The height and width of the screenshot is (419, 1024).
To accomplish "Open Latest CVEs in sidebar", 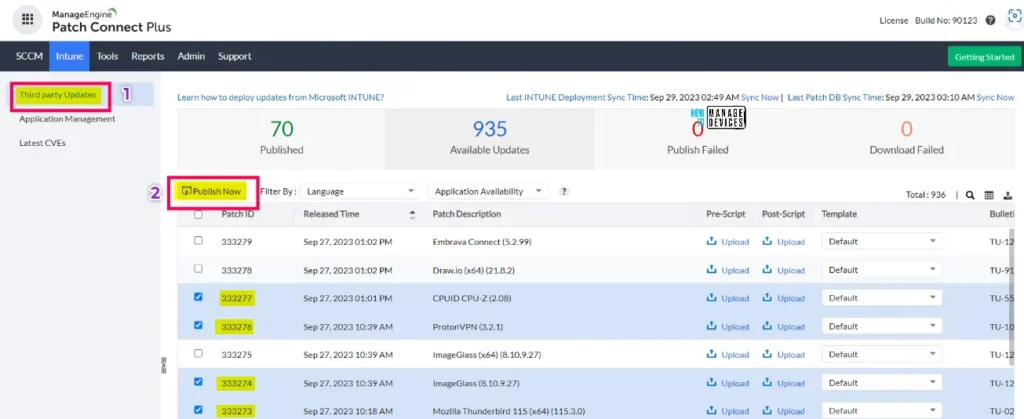I will click(x=42, y=143).
